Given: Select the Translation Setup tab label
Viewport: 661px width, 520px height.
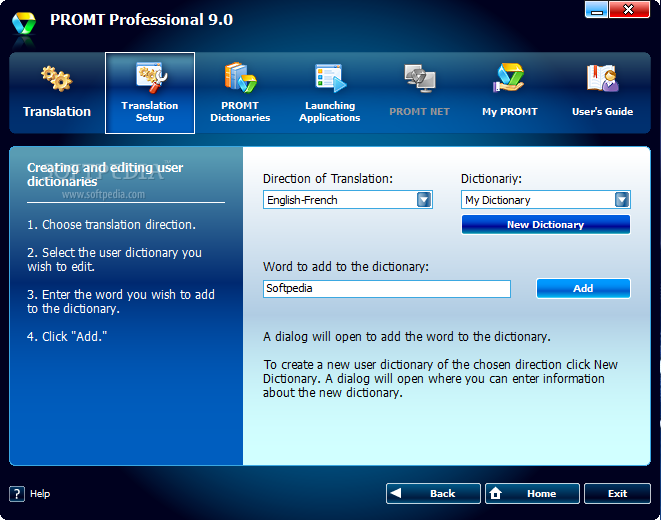Looking at the screenshot, I should pyautogui.click(x=150, y=111).
